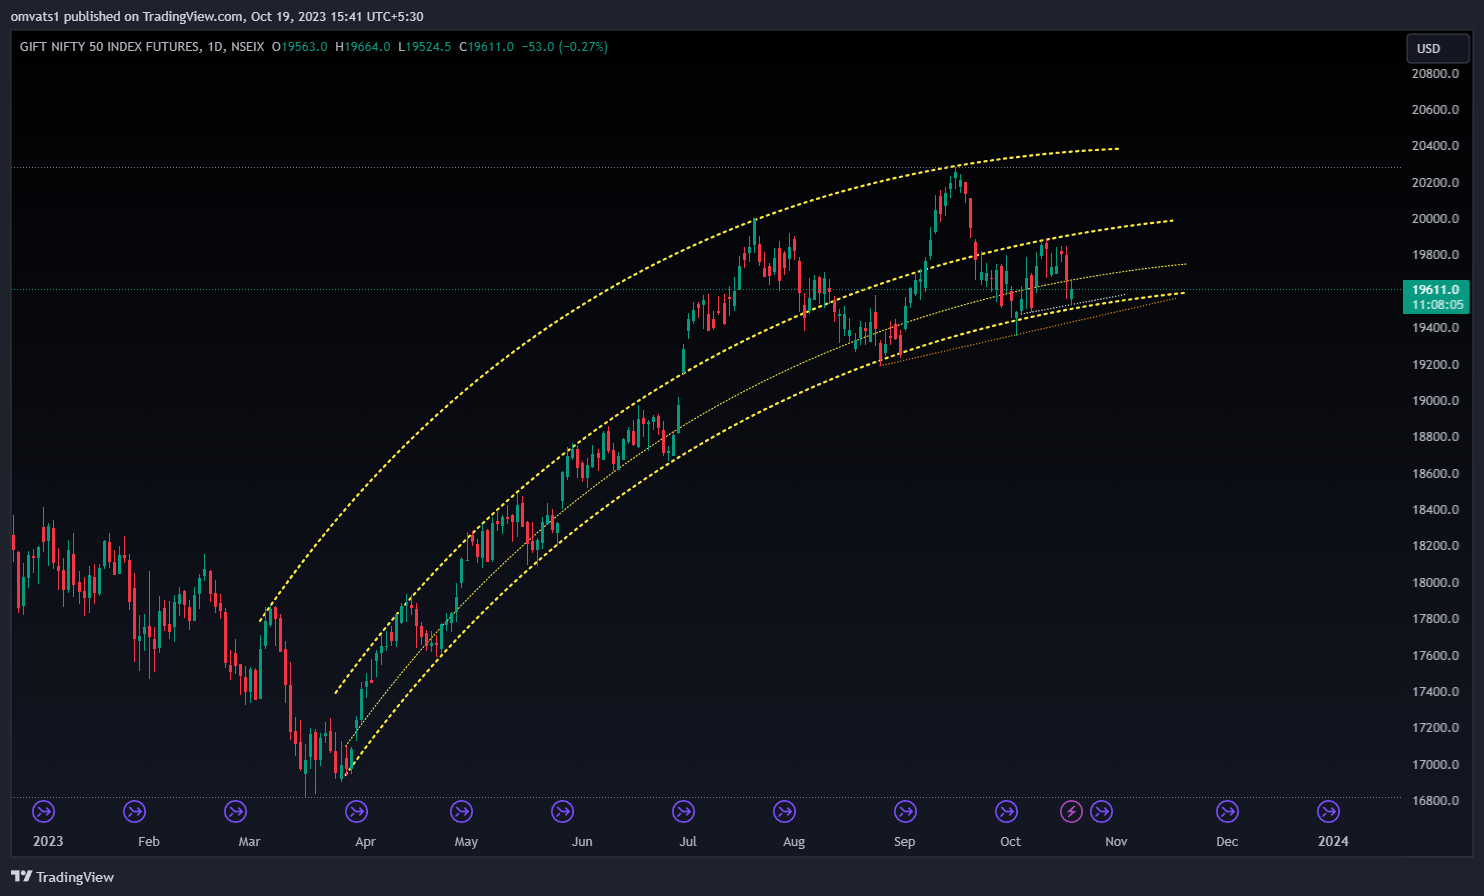Open the event marker above the Feb label
Image resolution: width=1484 pixels, height=896 pixels.
(134, 811)
